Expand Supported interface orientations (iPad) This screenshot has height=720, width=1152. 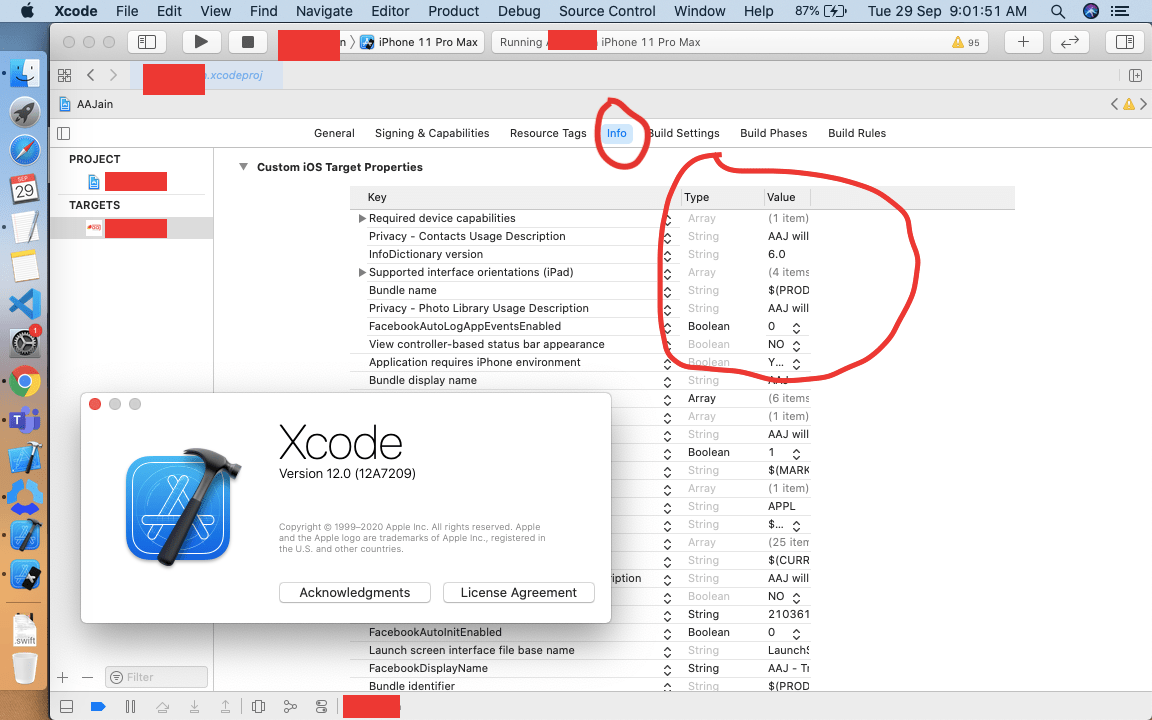point(362,272)
